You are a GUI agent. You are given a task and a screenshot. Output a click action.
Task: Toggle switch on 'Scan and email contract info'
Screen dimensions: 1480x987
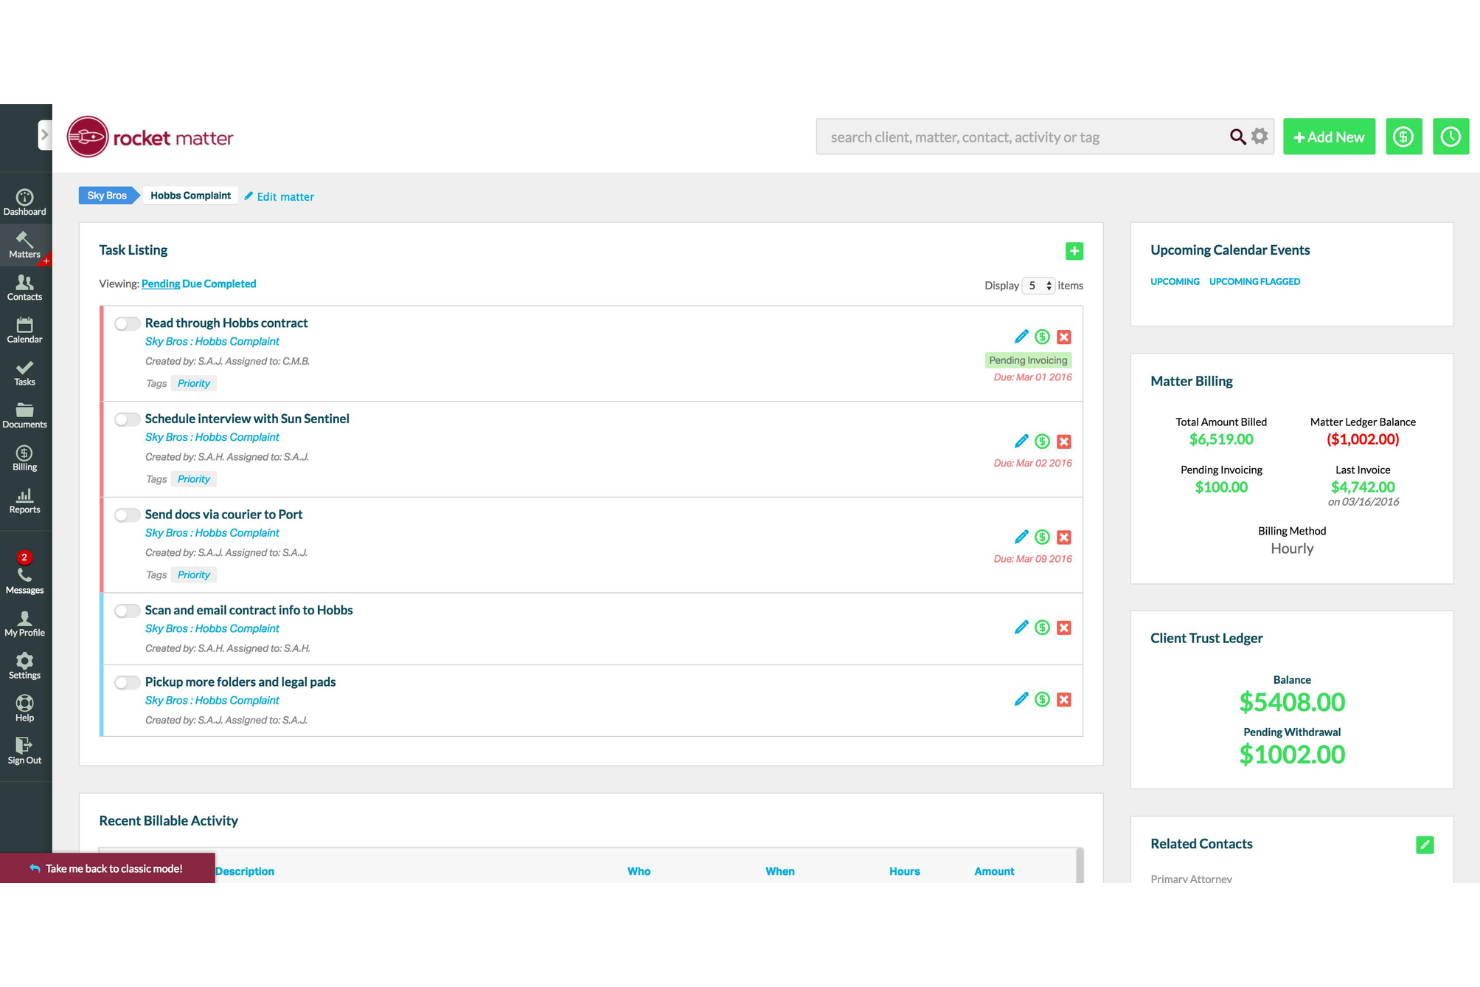click(x=127, y=611)
